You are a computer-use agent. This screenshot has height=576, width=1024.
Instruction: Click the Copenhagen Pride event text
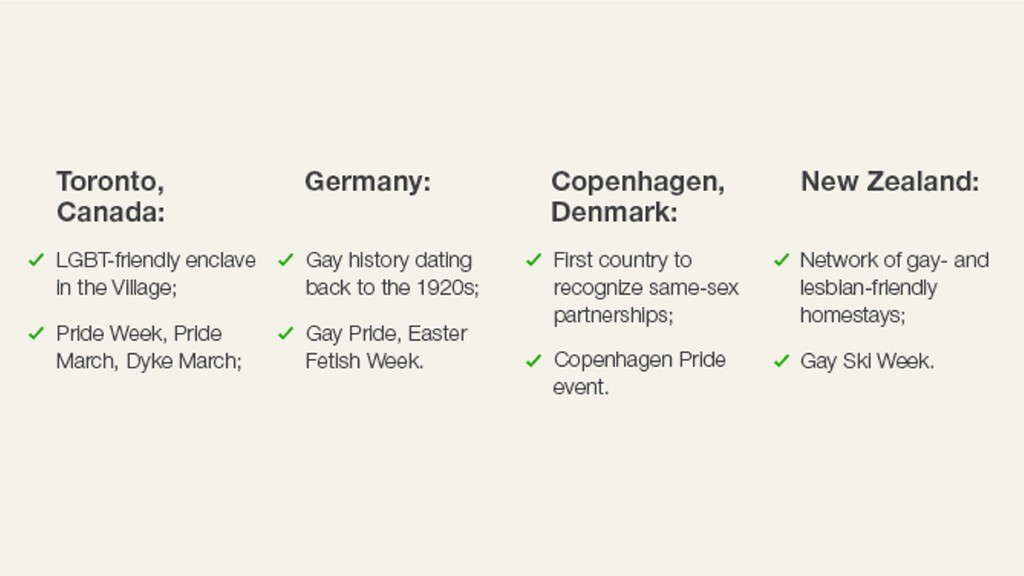[x=639, y=373]
